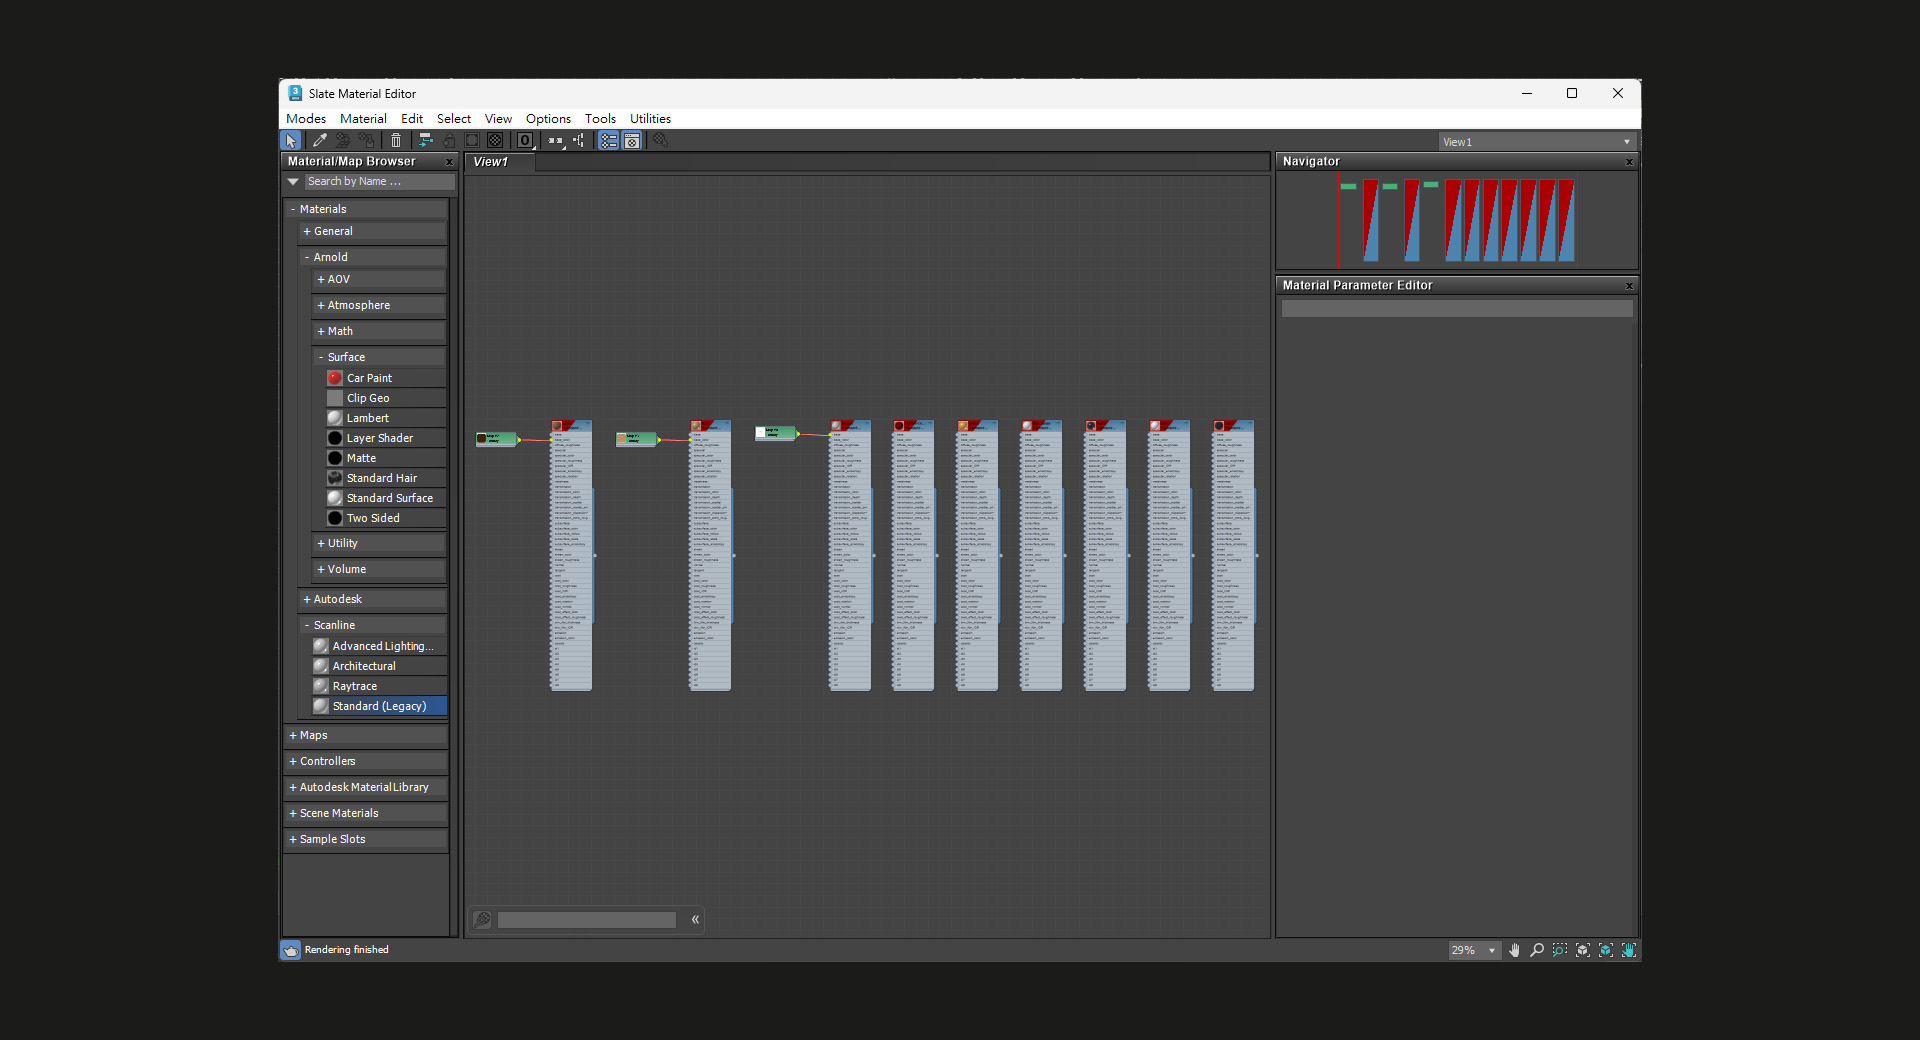Select the Lambert material

click(x=385, y=418)
